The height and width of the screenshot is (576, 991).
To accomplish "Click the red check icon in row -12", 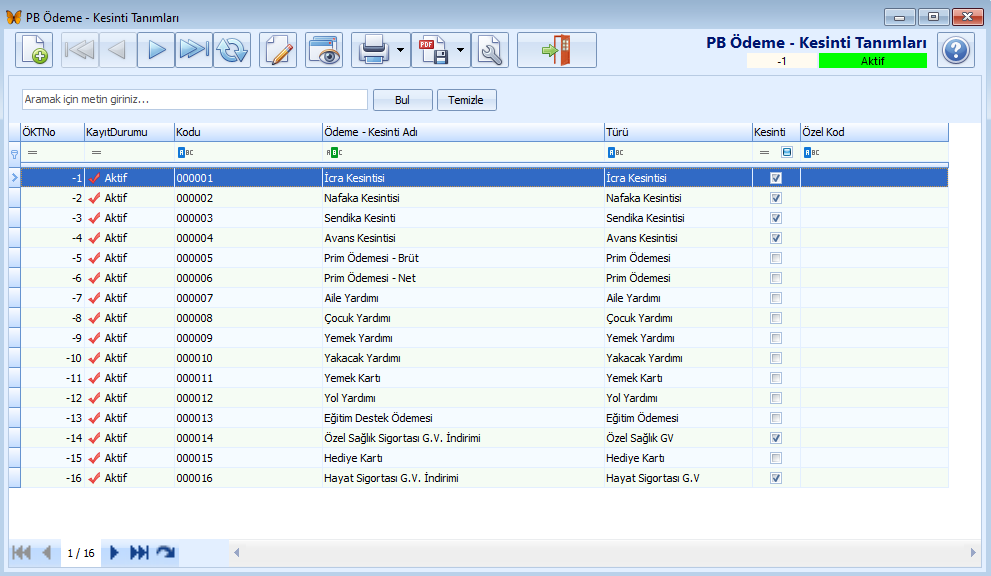I will 95,398.
